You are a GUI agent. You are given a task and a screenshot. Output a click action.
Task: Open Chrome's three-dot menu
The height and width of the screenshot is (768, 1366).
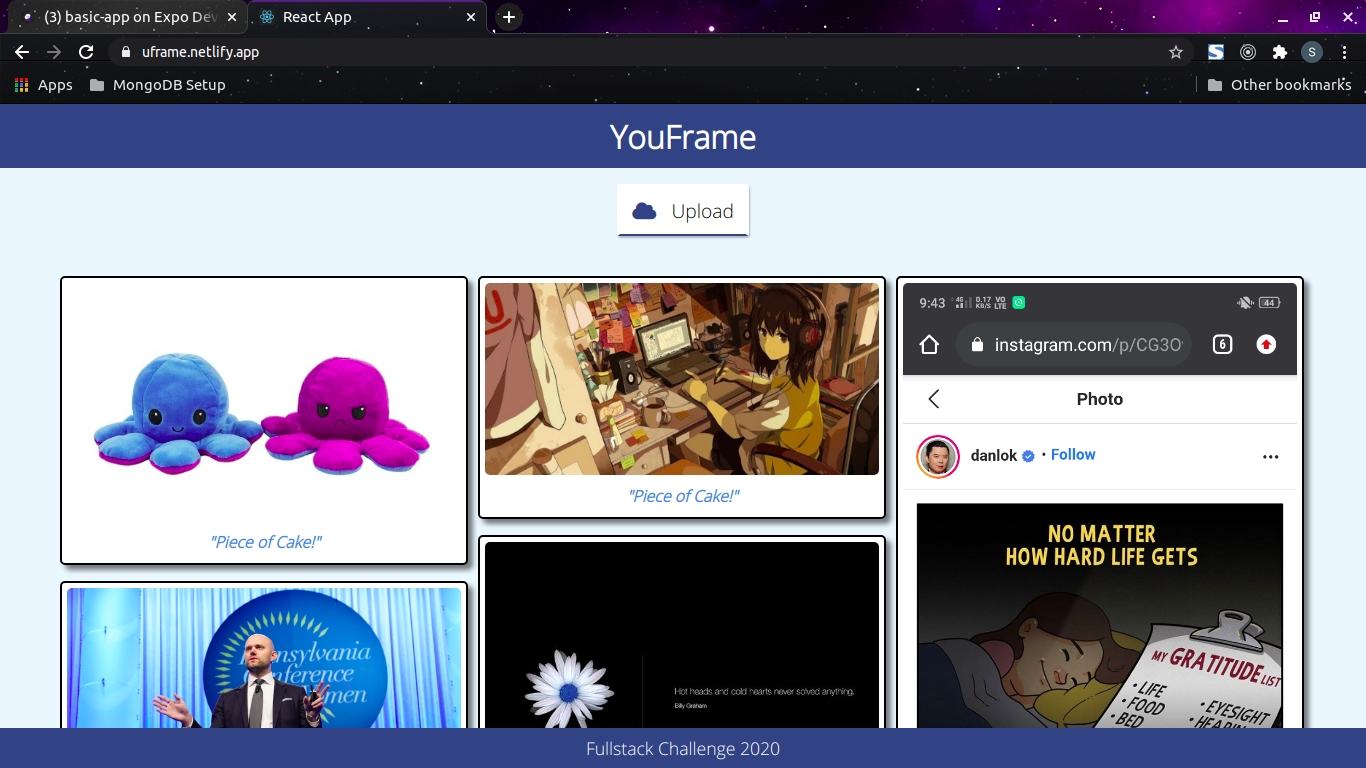pos(1345,52)
